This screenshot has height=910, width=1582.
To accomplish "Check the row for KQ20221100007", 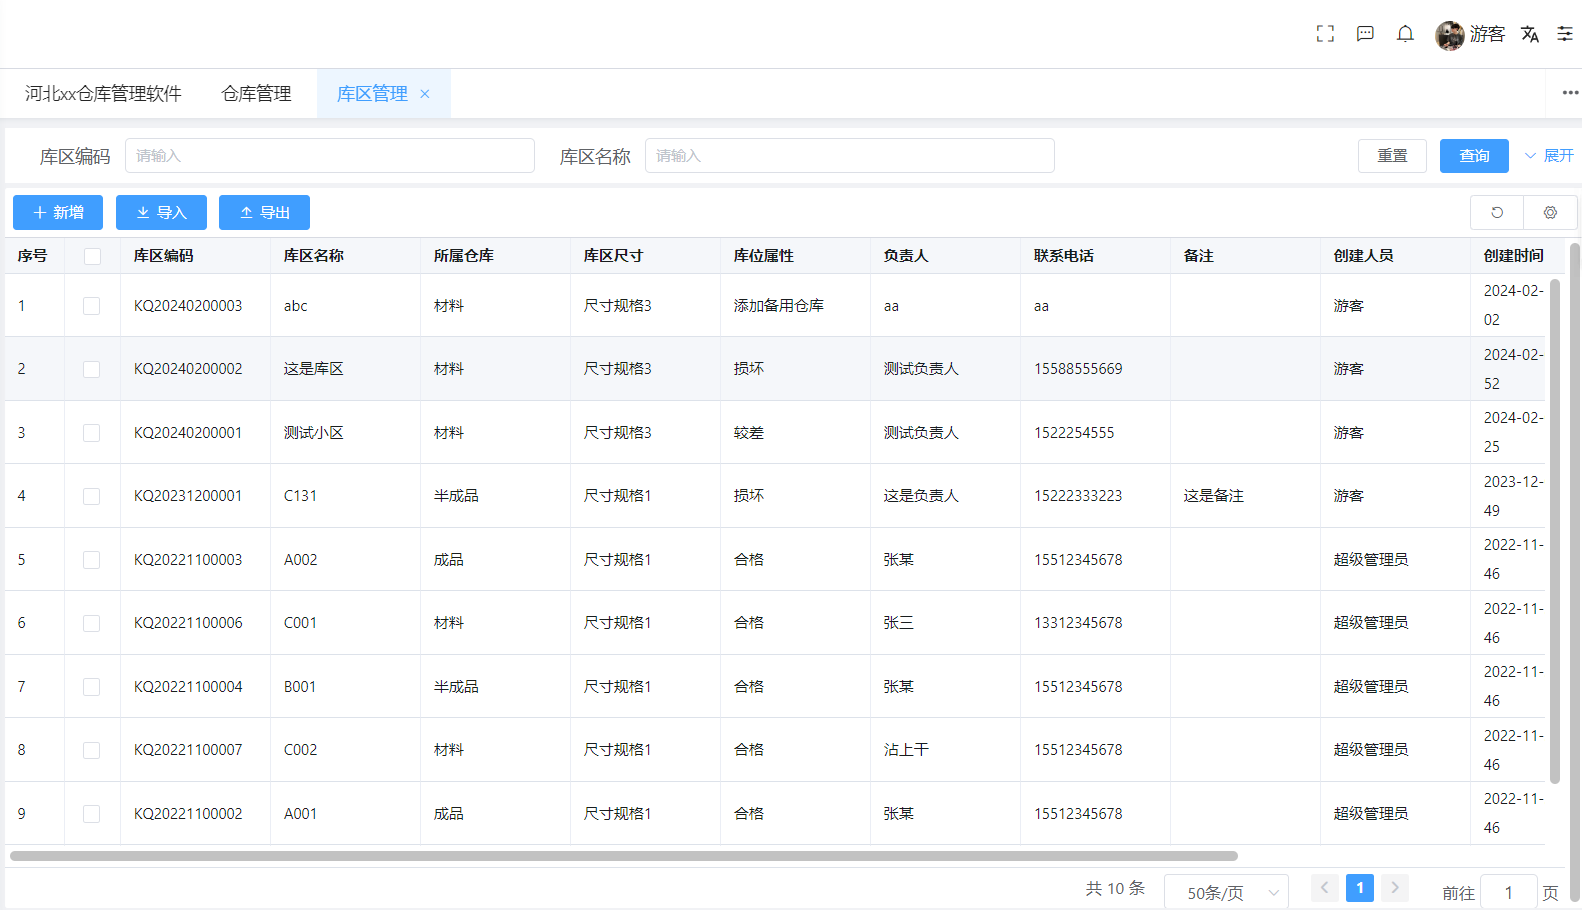I will tap(91, 750).
